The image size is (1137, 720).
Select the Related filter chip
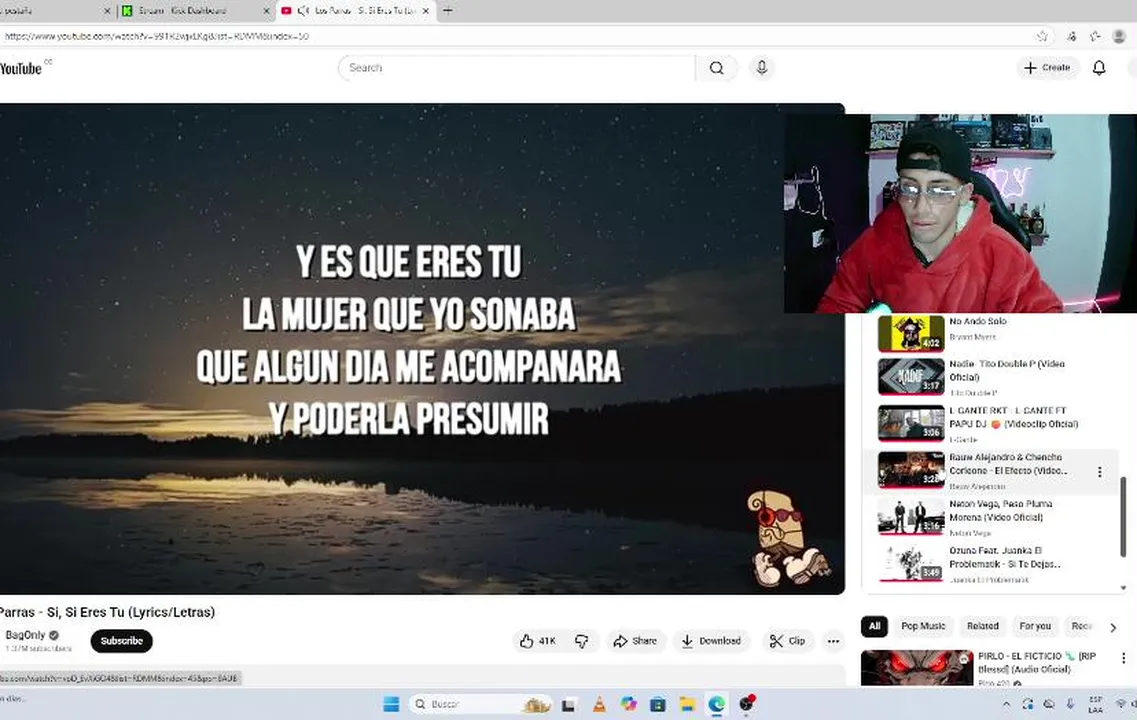pyautogui.click(x=983, y=626)
